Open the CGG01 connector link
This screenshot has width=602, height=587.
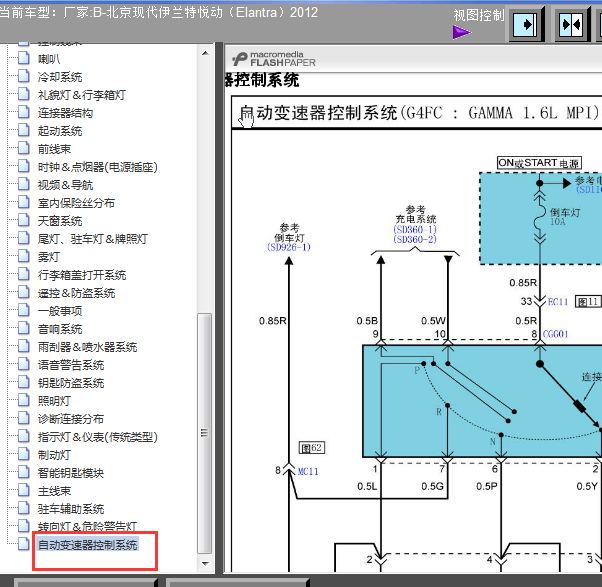(555, 334)
